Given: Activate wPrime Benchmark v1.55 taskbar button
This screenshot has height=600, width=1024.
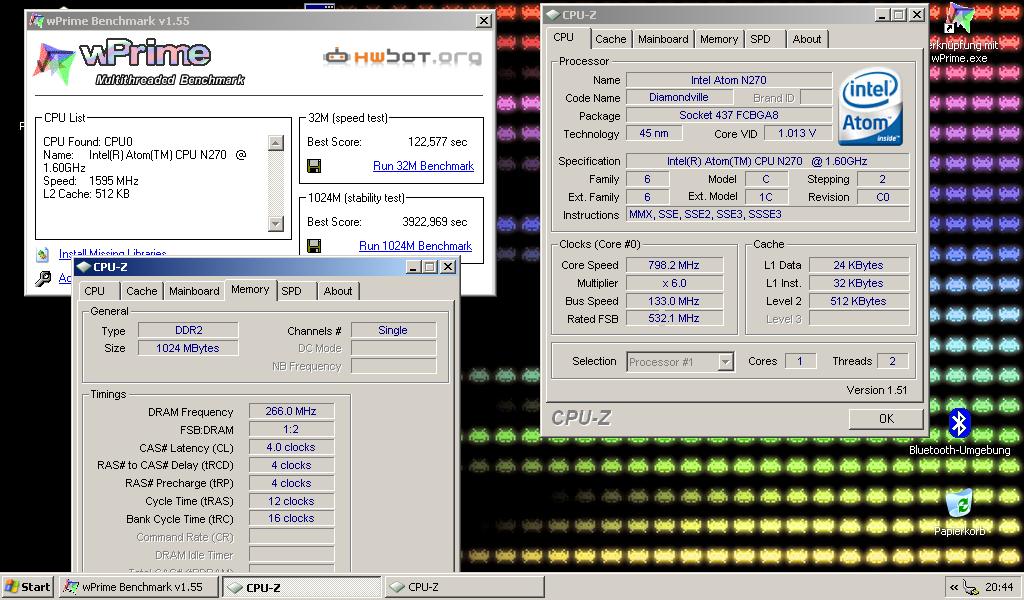Looking at the screenshot, I should [139, 587].
